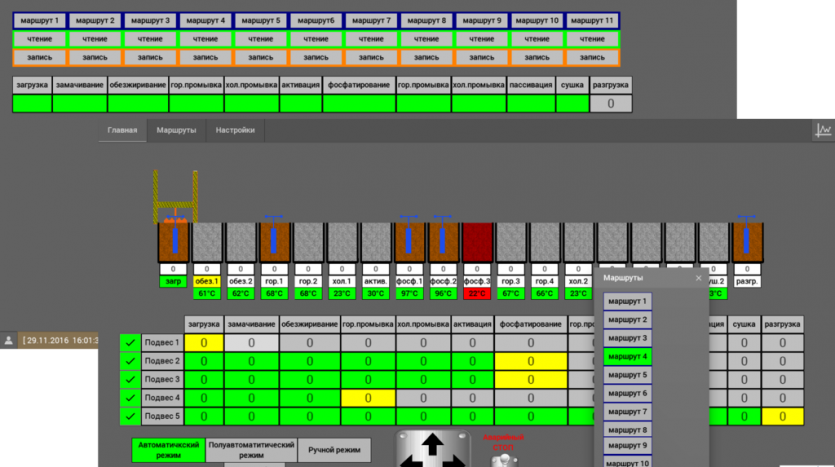Uncheck the Подвес 5 checkbox

130,416
